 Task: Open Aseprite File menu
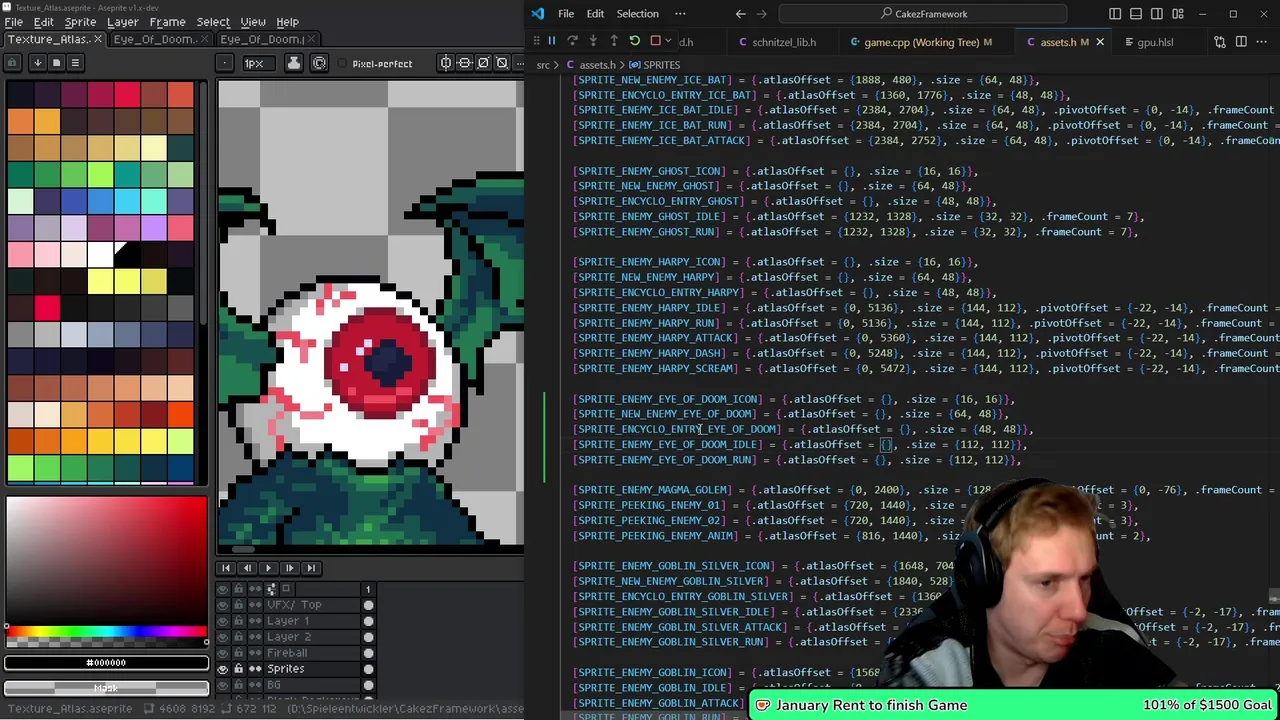14,22
